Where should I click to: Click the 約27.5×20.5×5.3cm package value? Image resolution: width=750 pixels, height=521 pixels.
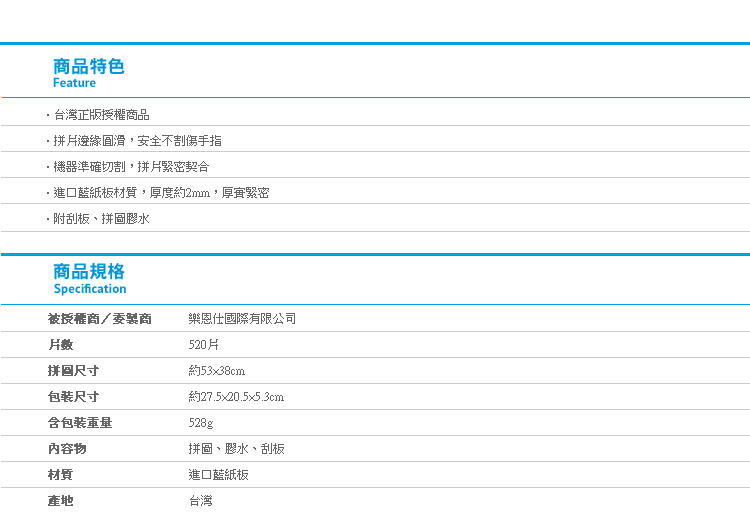pyautogui.click(x=236, y=397)
